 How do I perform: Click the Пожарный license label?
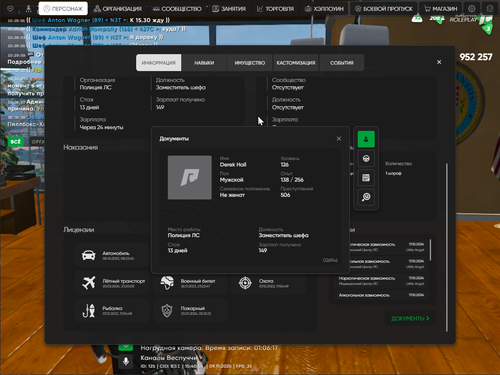193,308
